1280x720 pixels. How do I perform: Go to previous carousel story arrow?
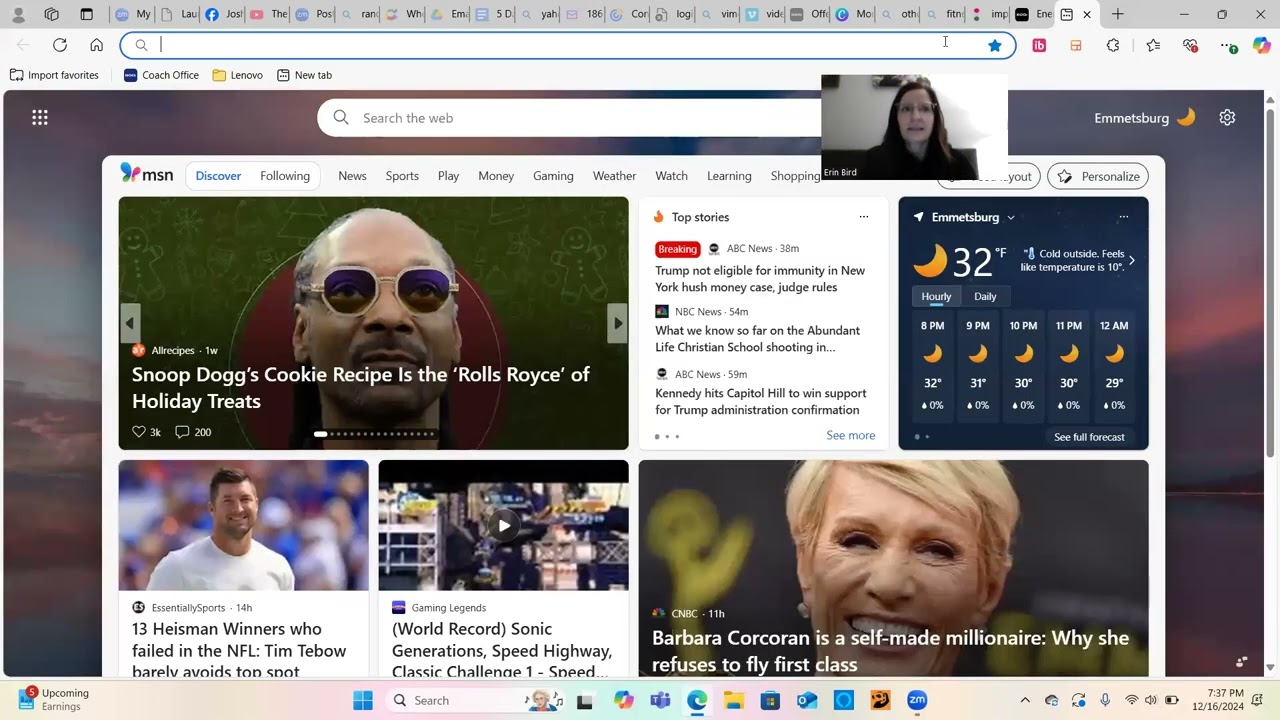tap(130, 323)
